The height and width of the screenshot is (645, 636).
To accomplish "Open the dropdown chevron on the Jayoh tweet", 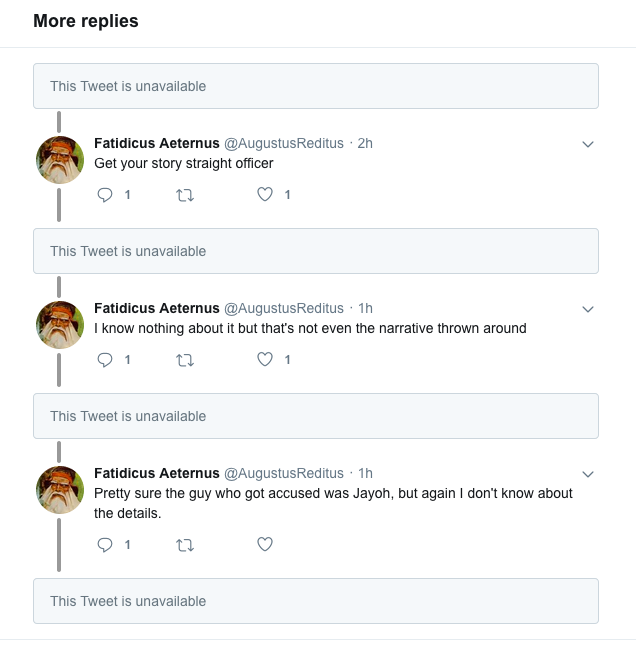I will [588, 474].
